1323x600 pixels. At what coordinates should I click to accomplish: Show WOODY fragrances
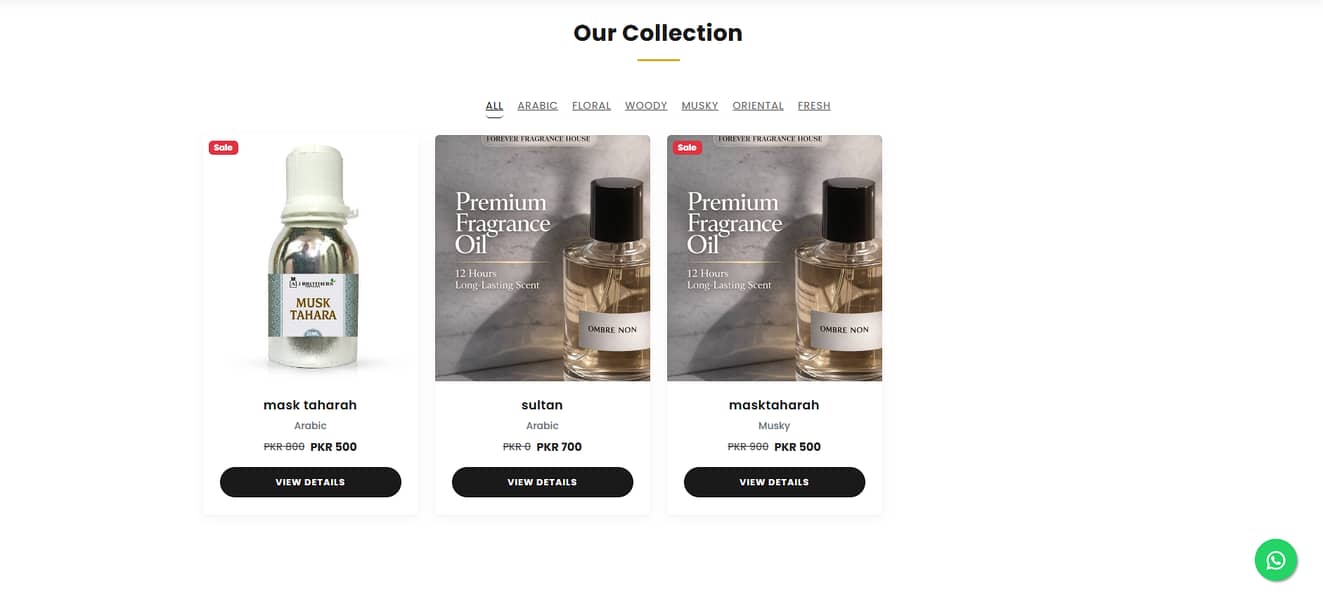coord(646,106)
